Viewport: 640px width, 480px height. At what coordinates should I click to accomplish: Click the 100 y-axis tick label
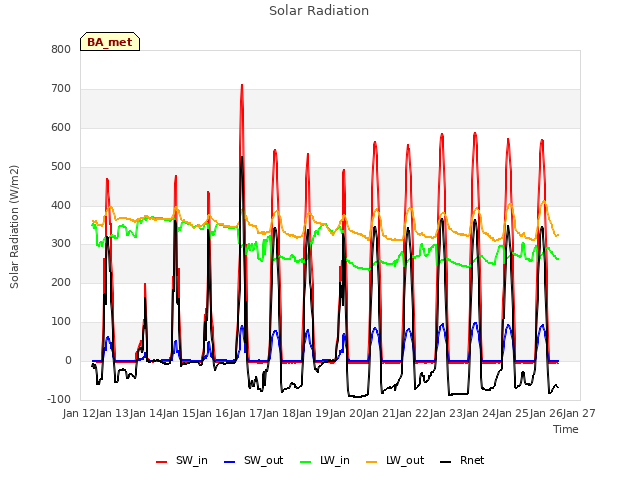[x=61, y=322]
